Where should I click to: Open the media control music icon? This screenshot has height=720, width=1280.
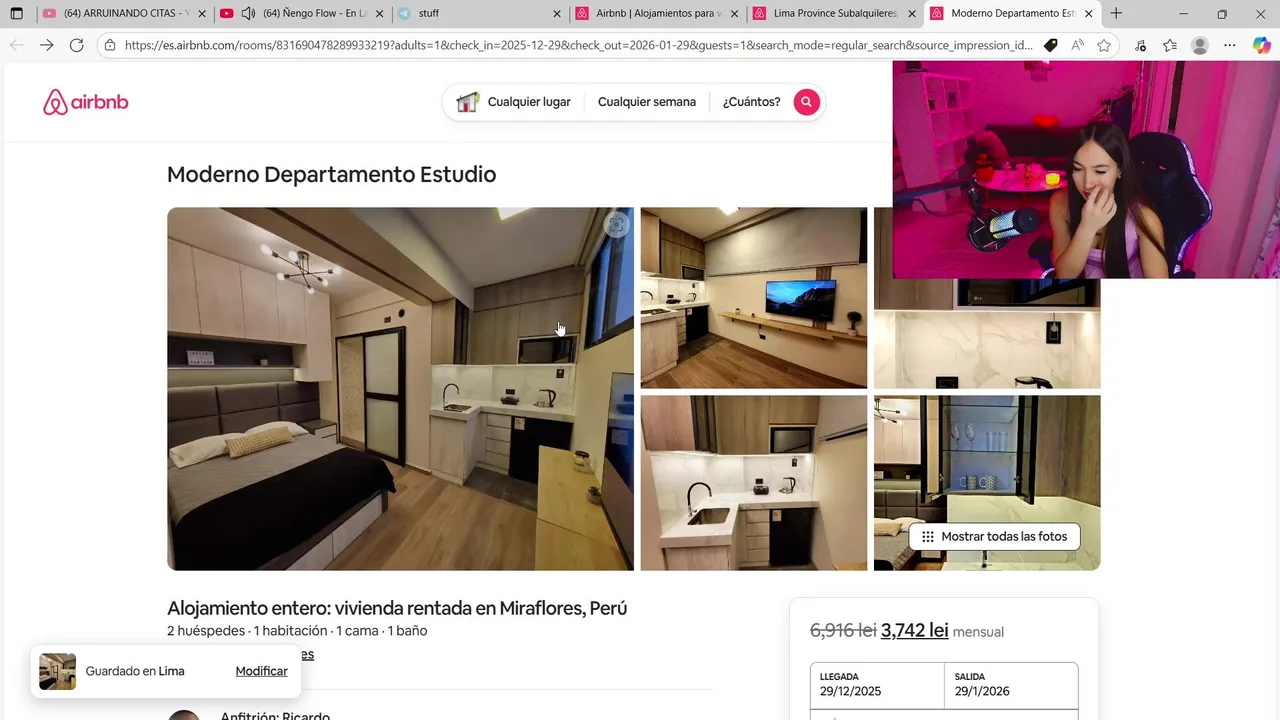pyautogui.click(x=1140, y=45)
